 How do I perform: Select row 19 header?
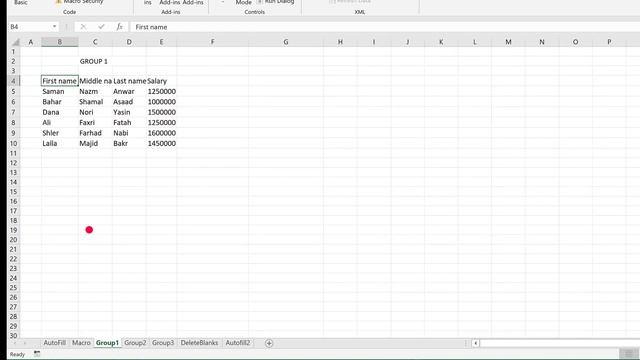coord(13,230)
